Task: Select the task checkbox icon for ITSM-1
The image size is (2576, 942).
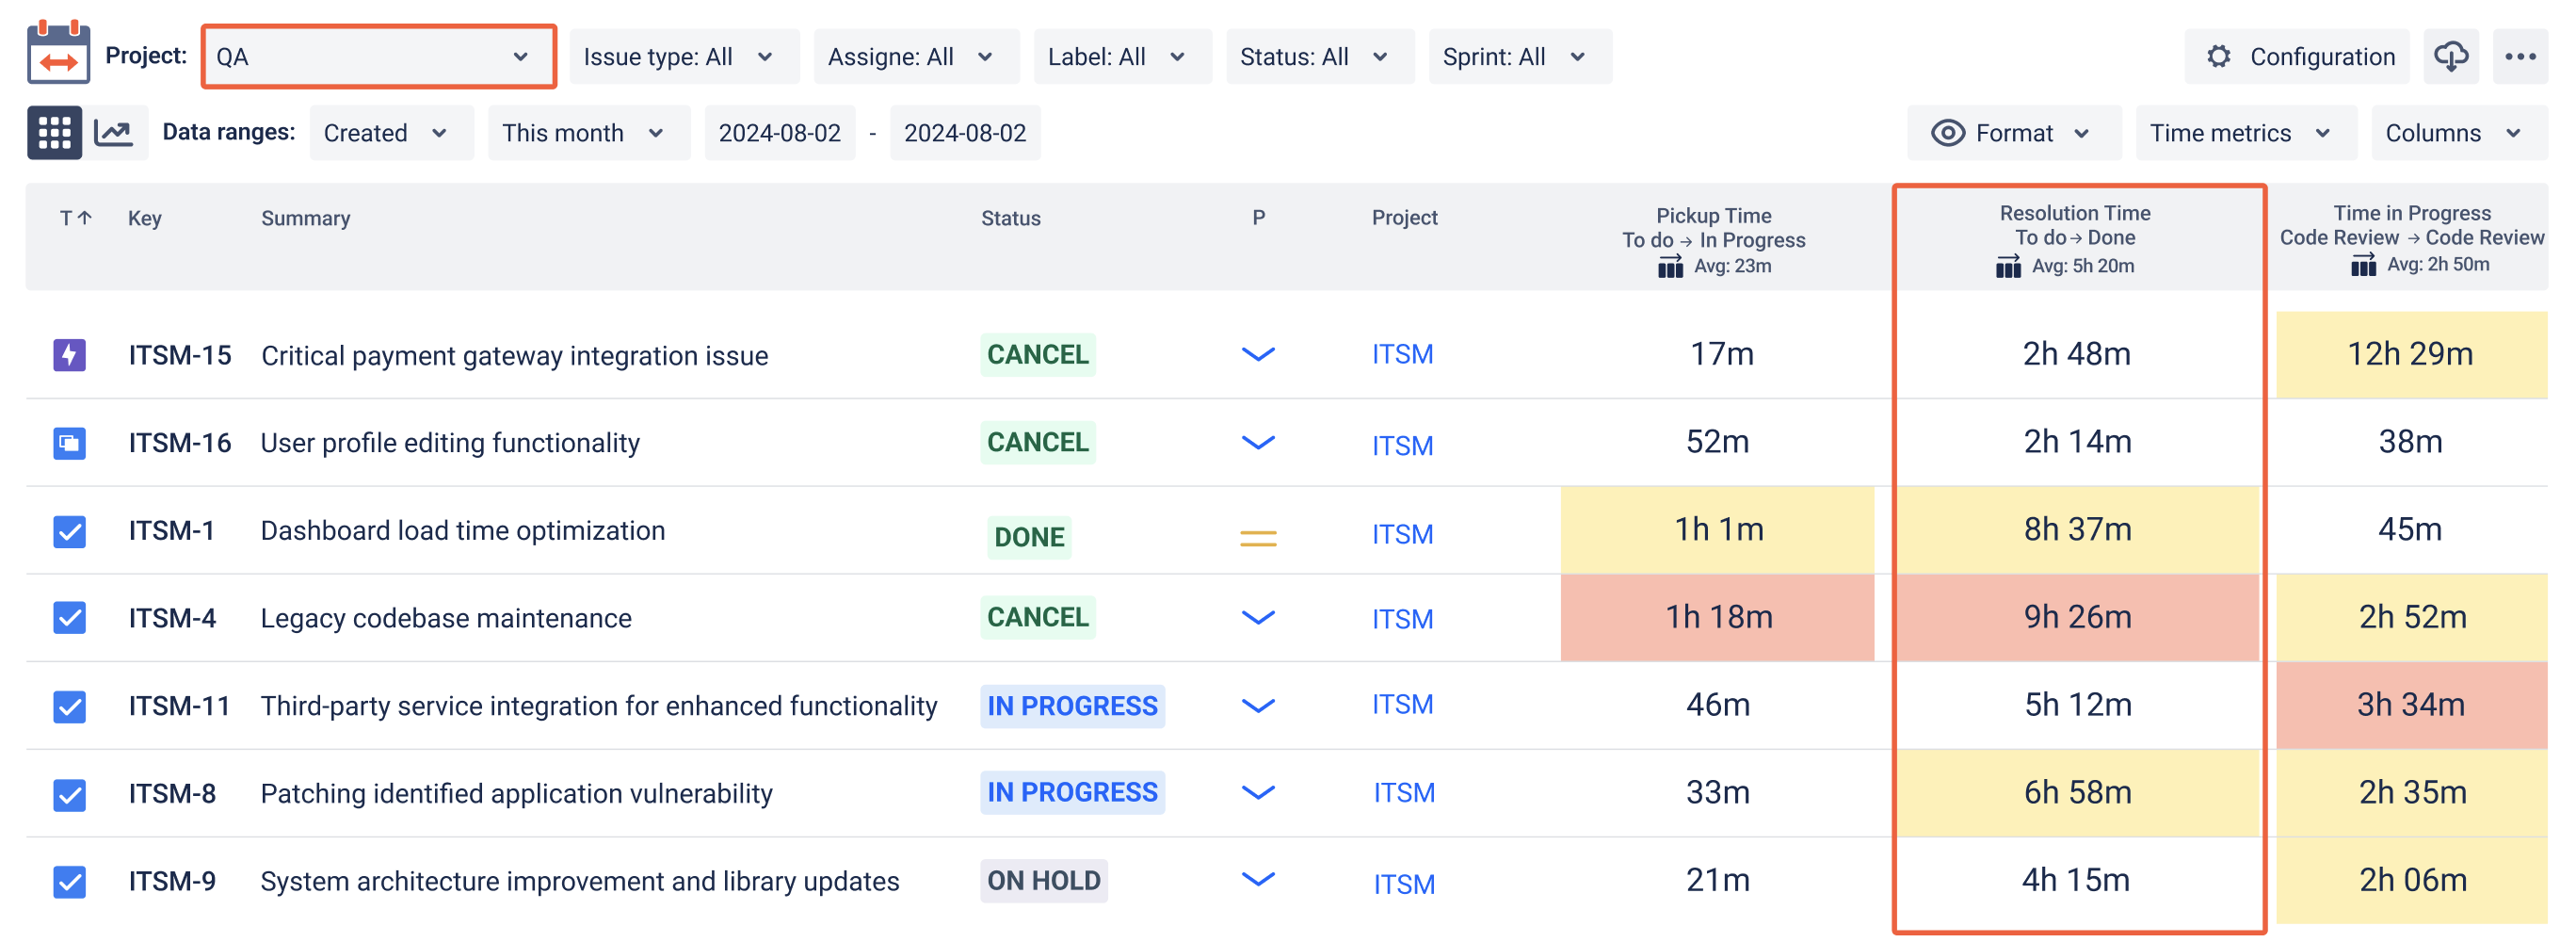Action: click(x=68, y=531)
